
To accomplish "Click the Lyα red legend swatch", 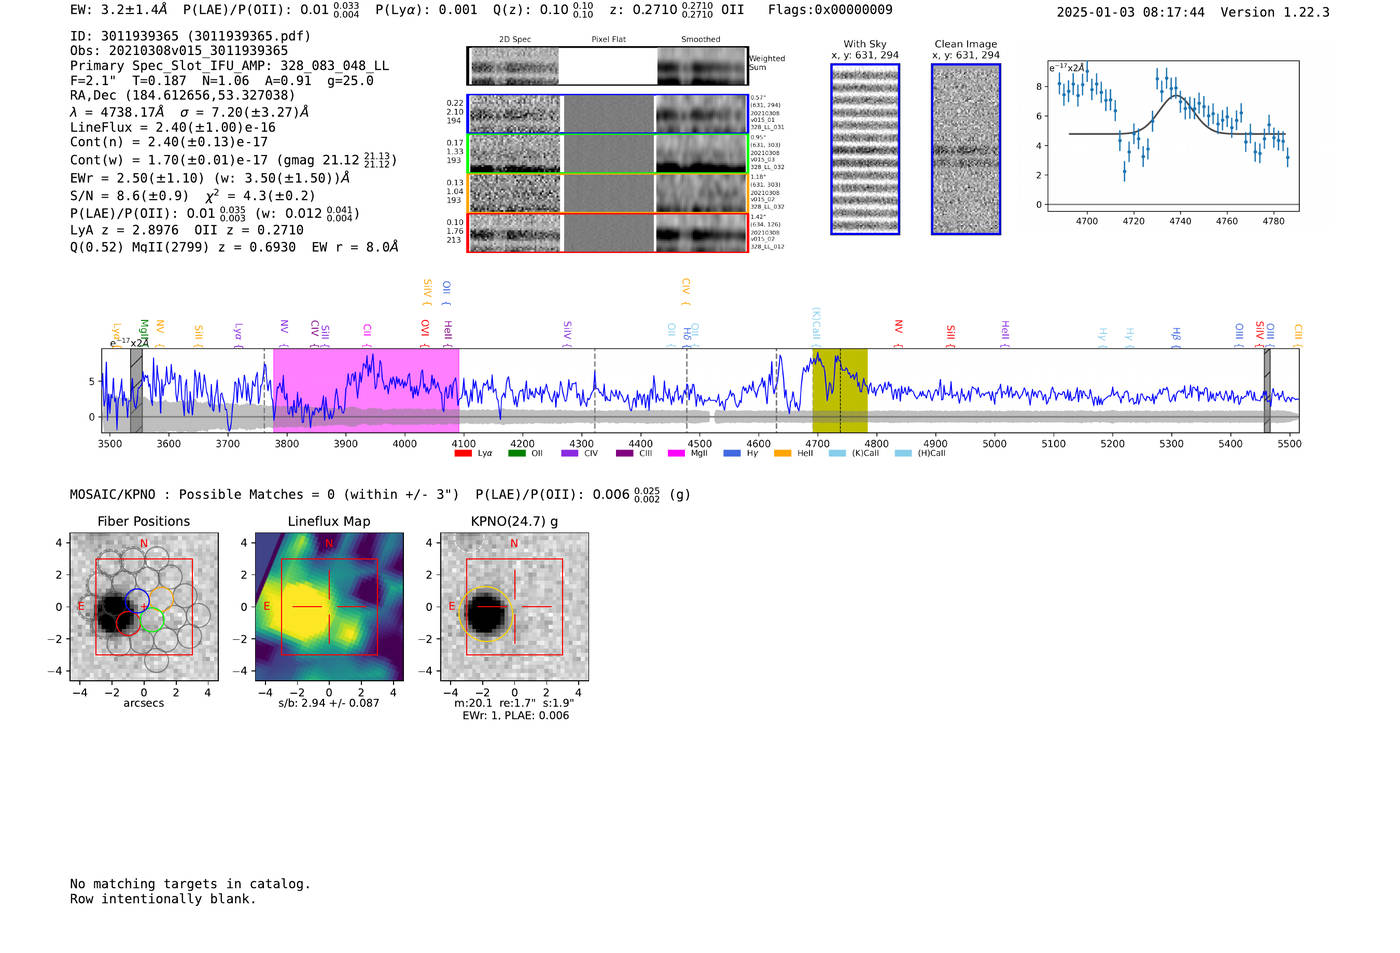I will [463, 453].
